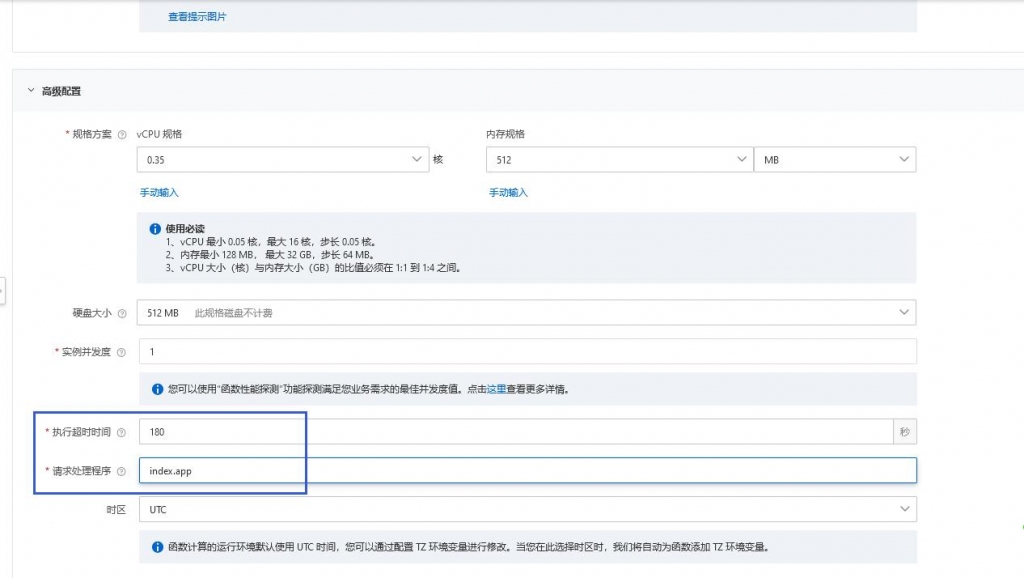
Task: Collapse the 高级配置 section
Action: (31, 91)
